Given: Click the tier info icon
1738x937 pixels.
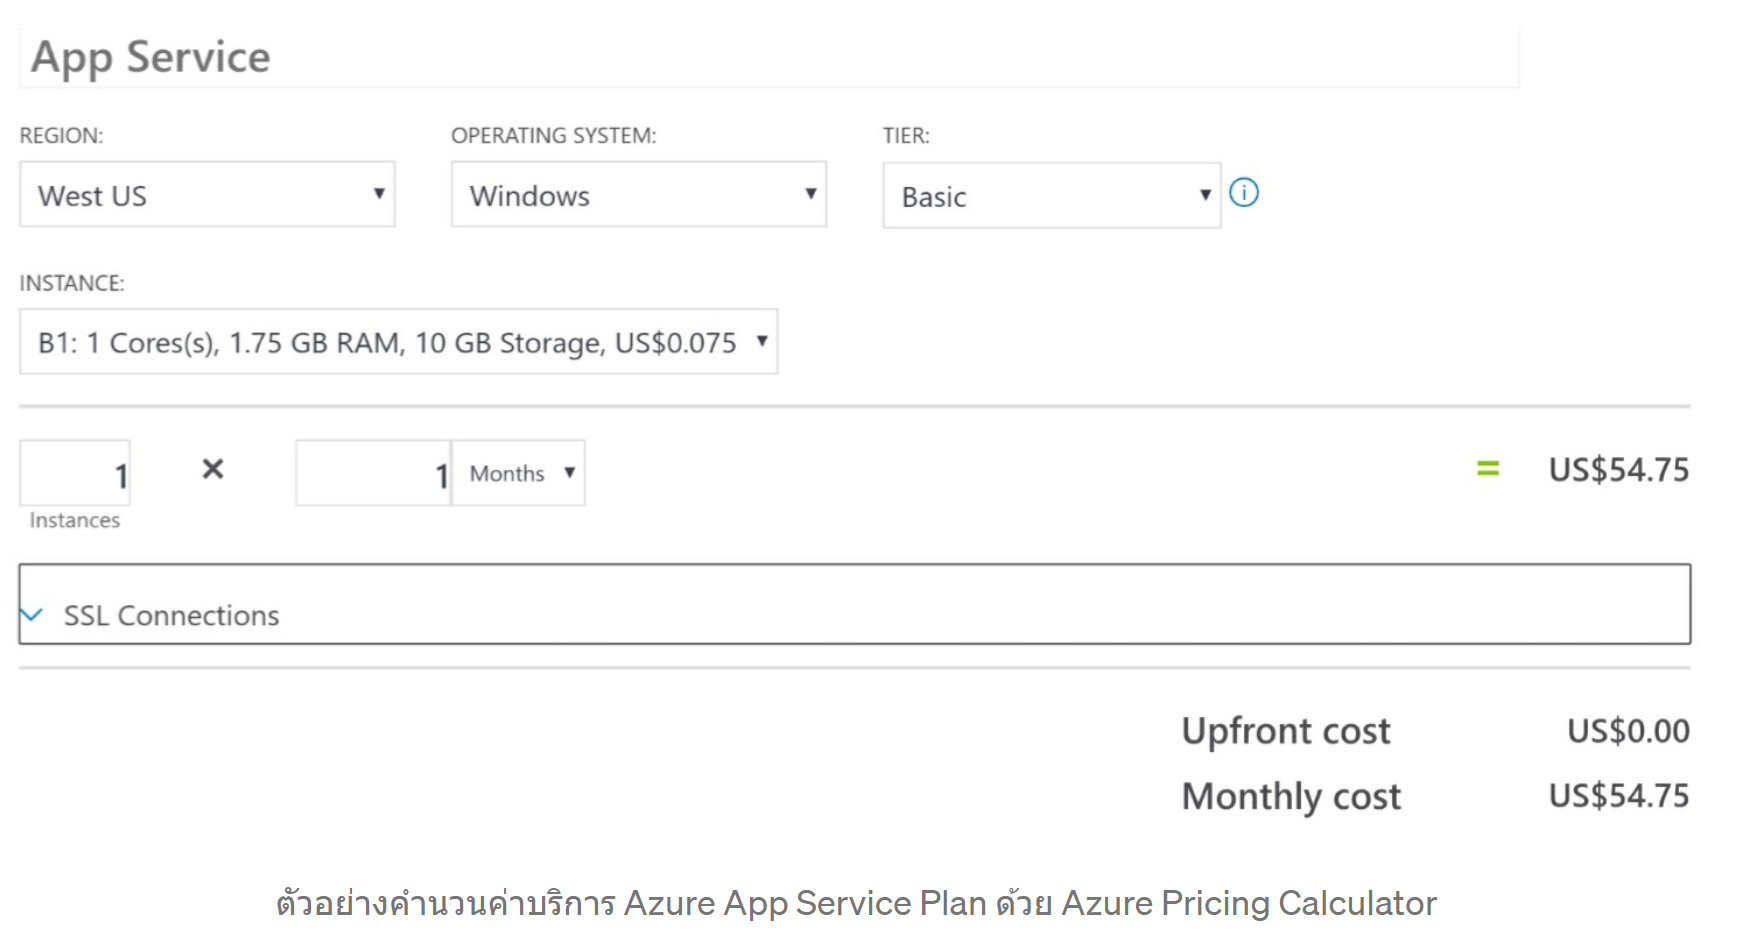Looking at the screenshot, I should click(1244, 192).
